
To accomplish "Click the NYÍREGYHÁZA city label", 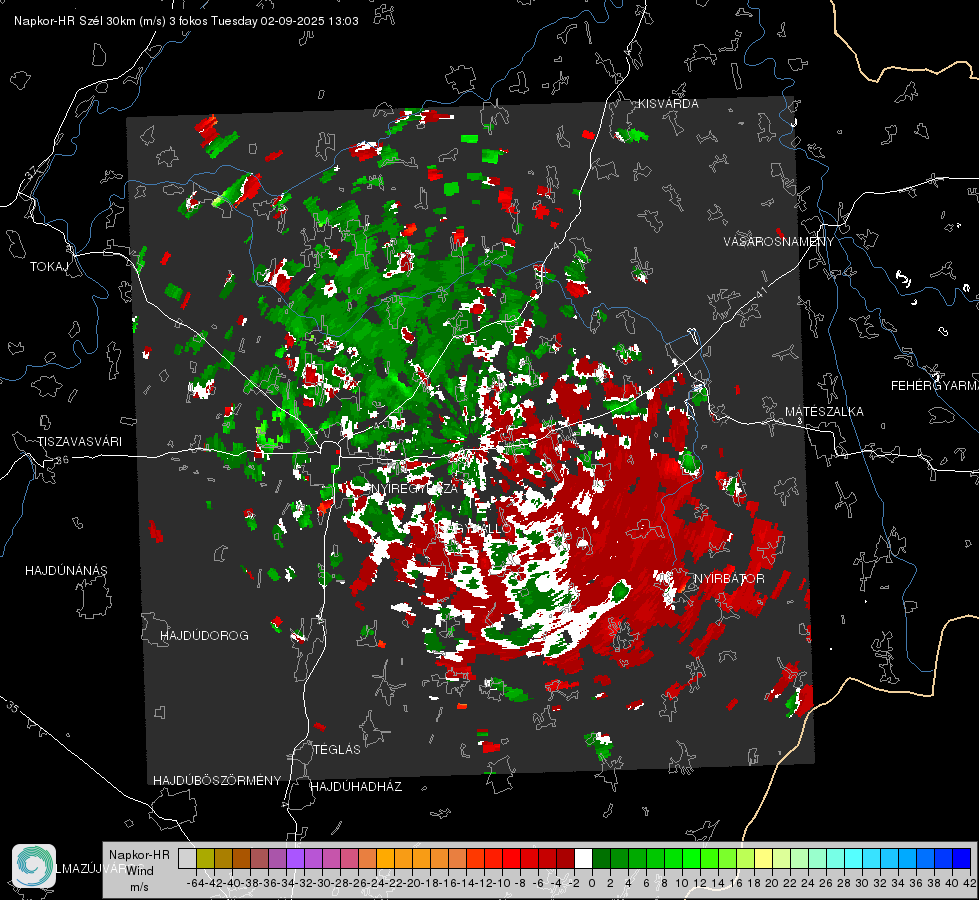I will point(415,488).
